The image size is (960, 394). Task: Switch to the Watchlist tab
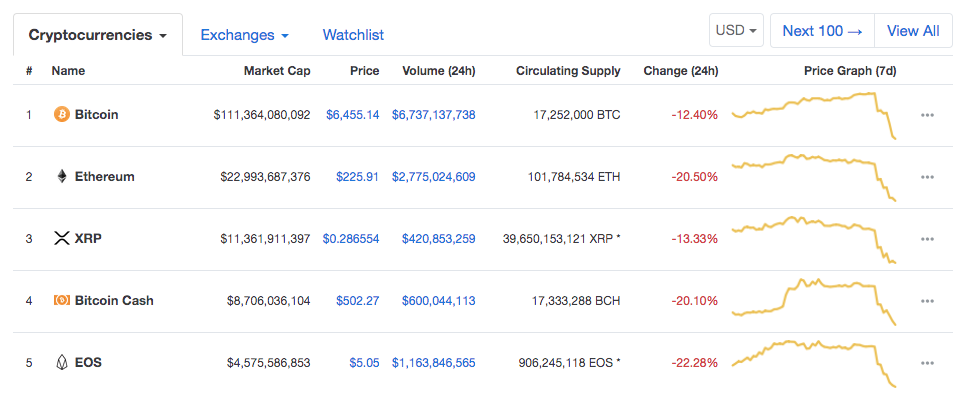click(353, 35)
